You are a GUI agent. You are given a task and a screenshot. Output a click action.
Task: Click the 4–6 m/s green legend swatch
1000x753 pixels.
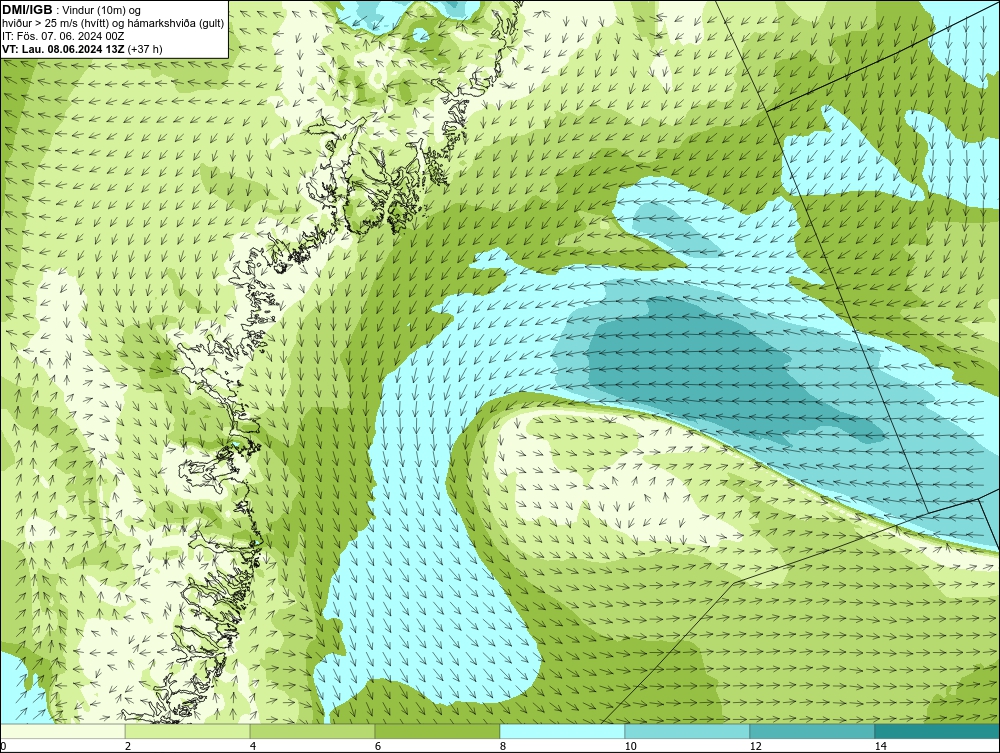[312, 731]
